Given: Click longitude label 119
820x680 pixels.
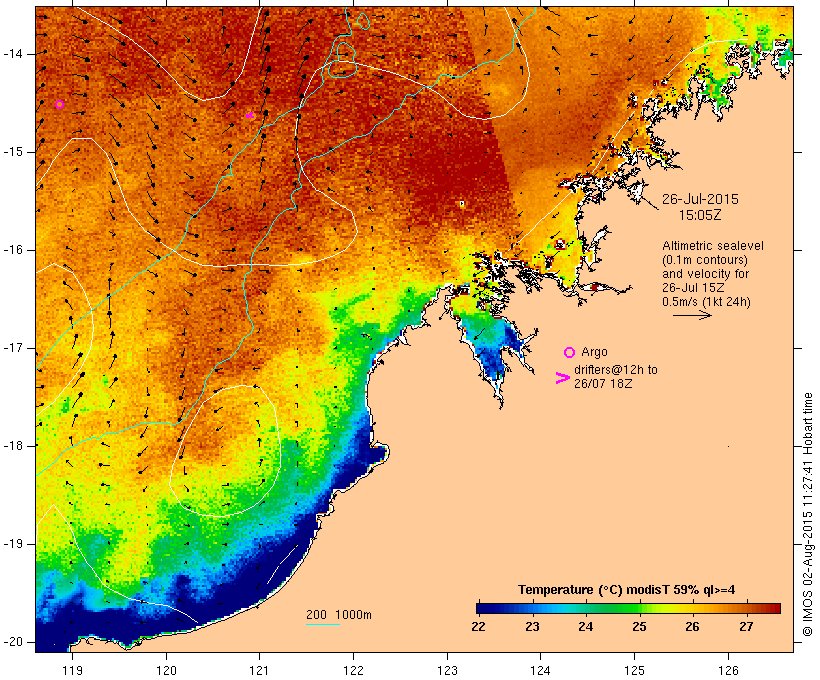Looking at the screenshot, I should (72, 670).
